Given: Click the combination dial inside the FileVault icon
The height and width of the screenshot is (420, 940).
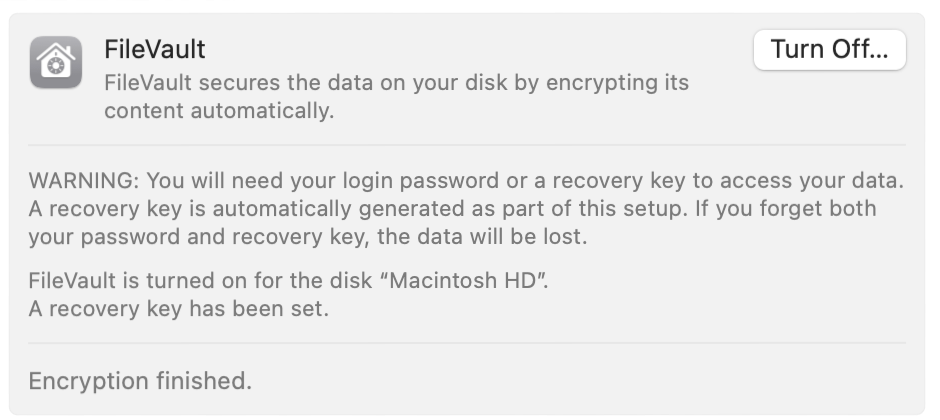Looking at the screenshot, I should 56,66.
